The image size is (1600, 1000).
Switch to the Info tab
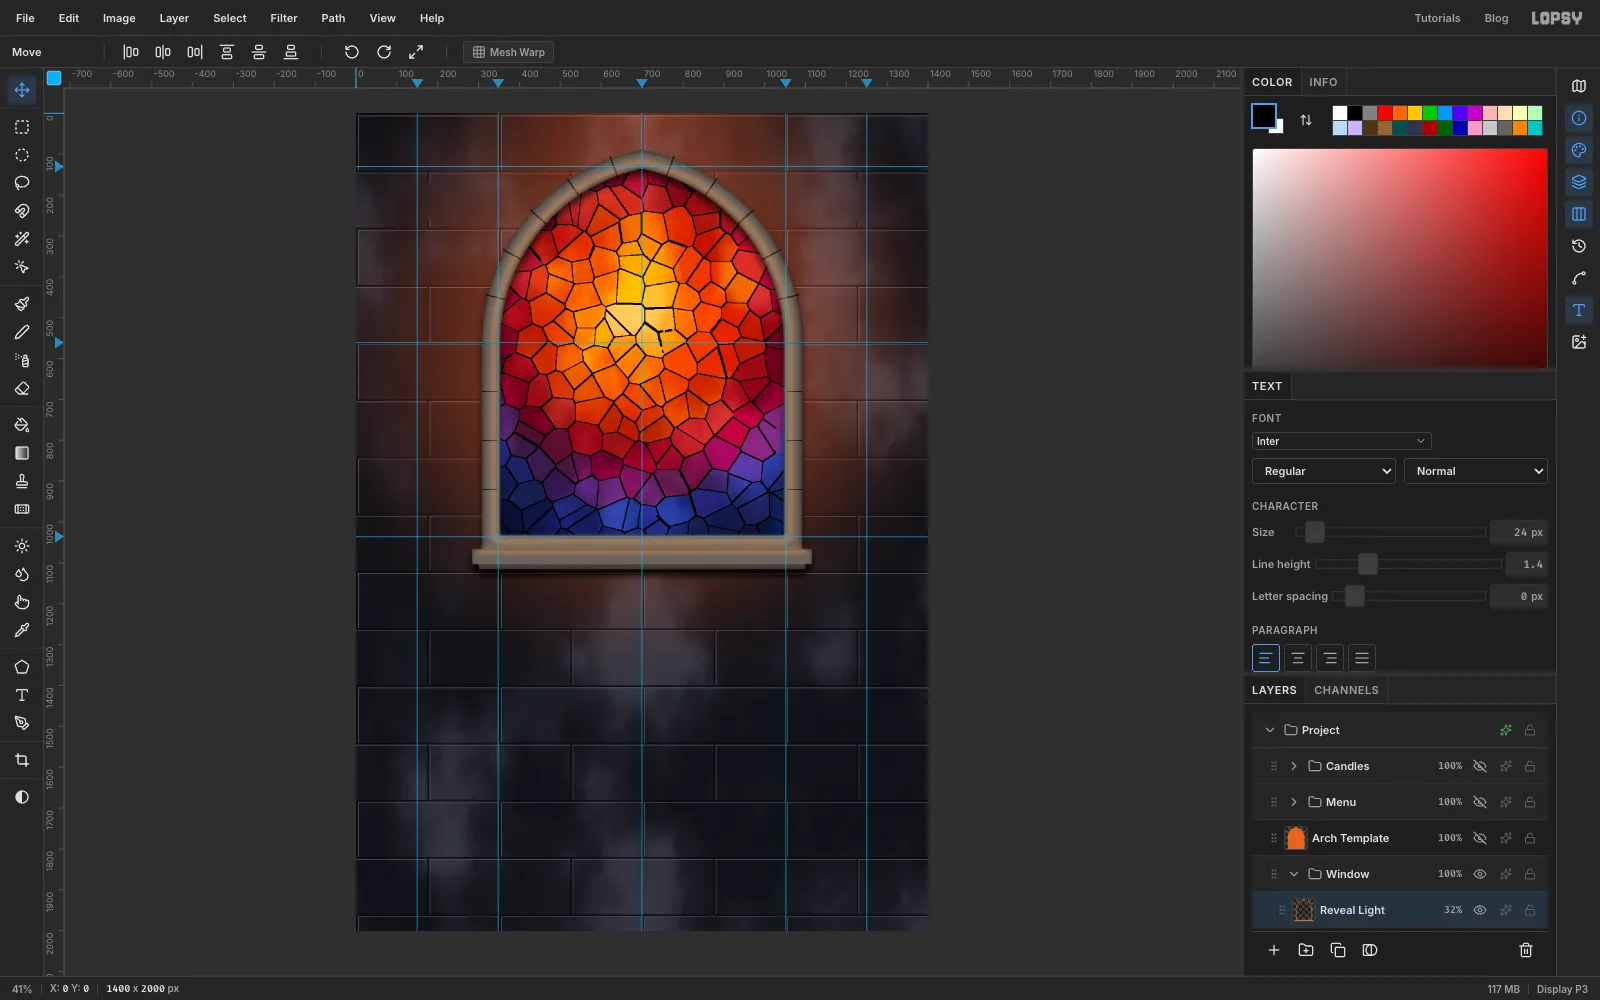1323,82
